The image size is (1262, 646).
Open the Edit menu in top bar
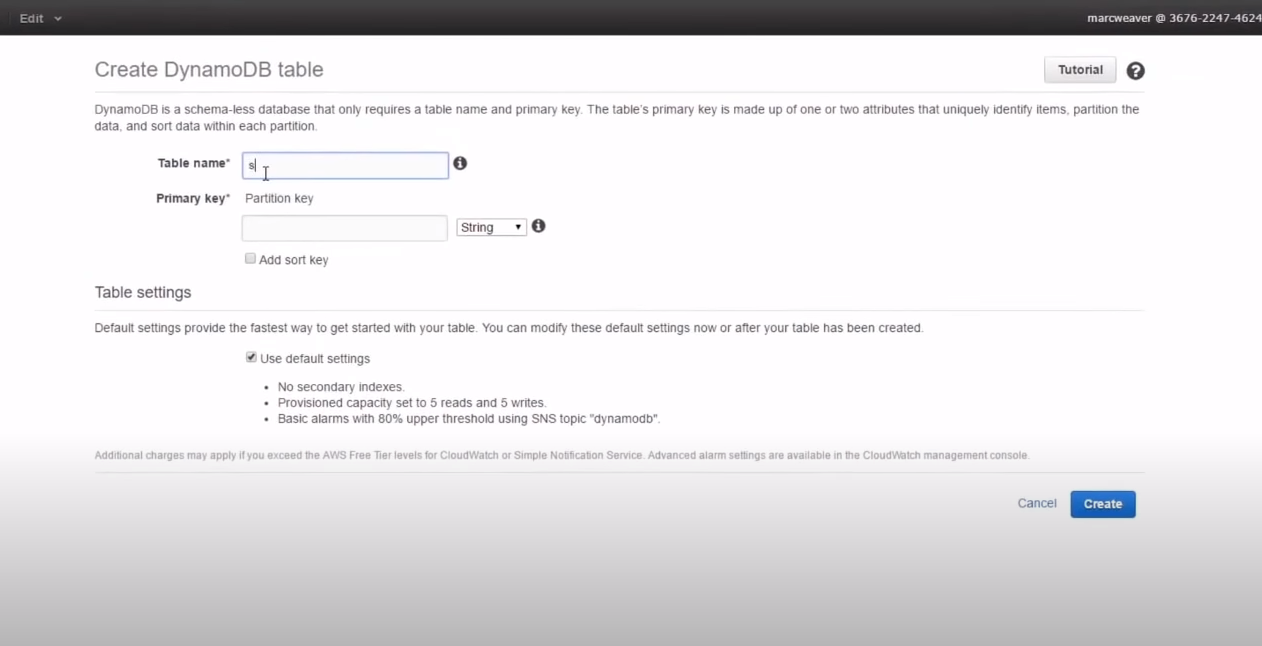coord(40,18)
